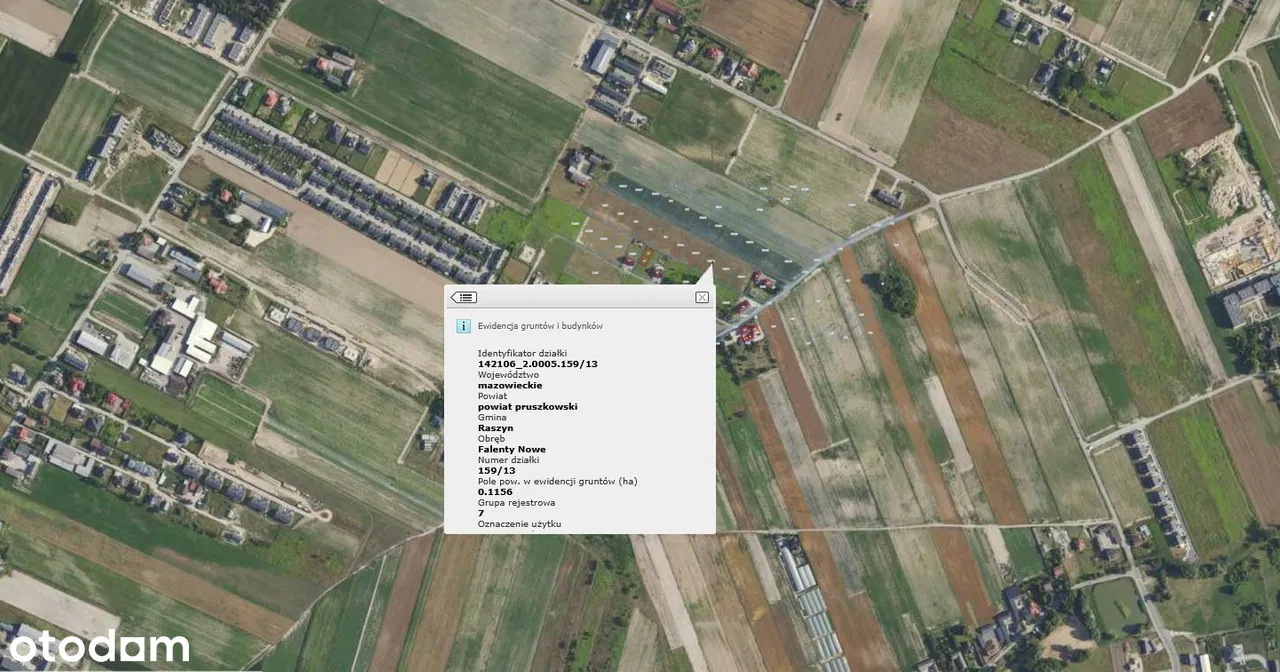Viewport: 1280px width, 672px height.
Task: Click the parcel identifier 142106_2.0005.159/13
Action: tap(538, 364)
